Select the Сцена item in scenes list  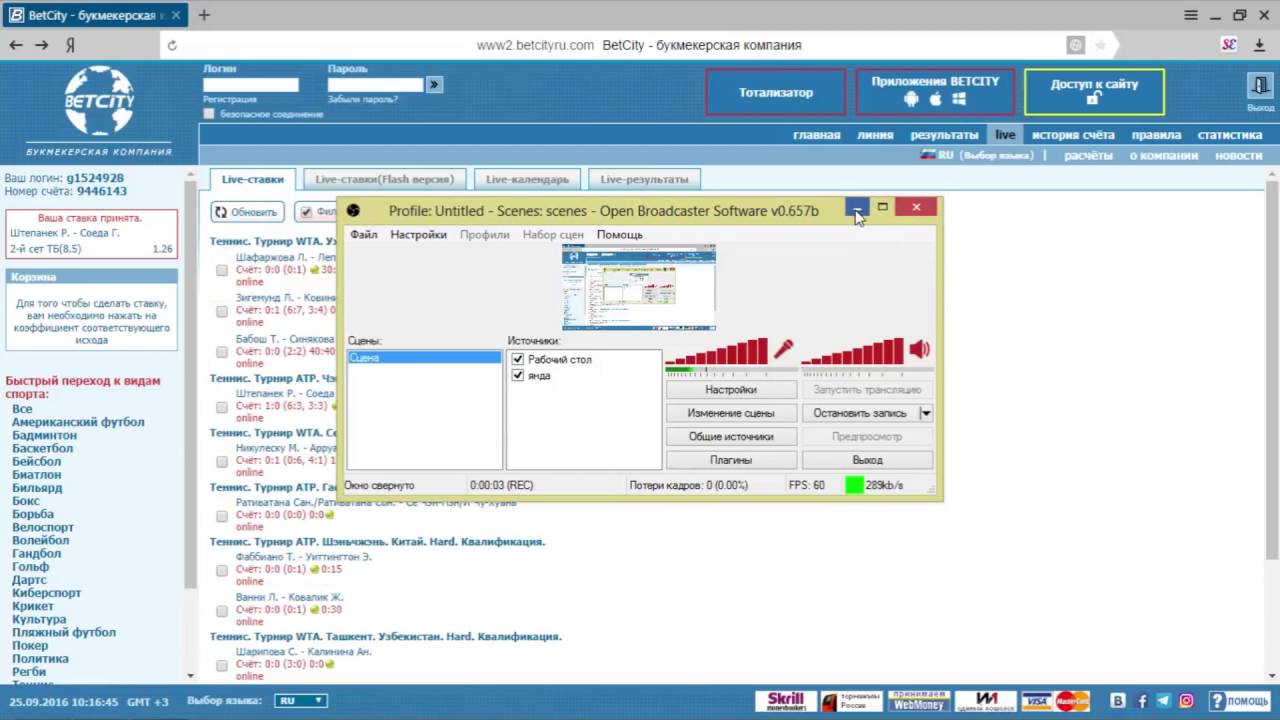pyautogui.click(x=424, y=357)
